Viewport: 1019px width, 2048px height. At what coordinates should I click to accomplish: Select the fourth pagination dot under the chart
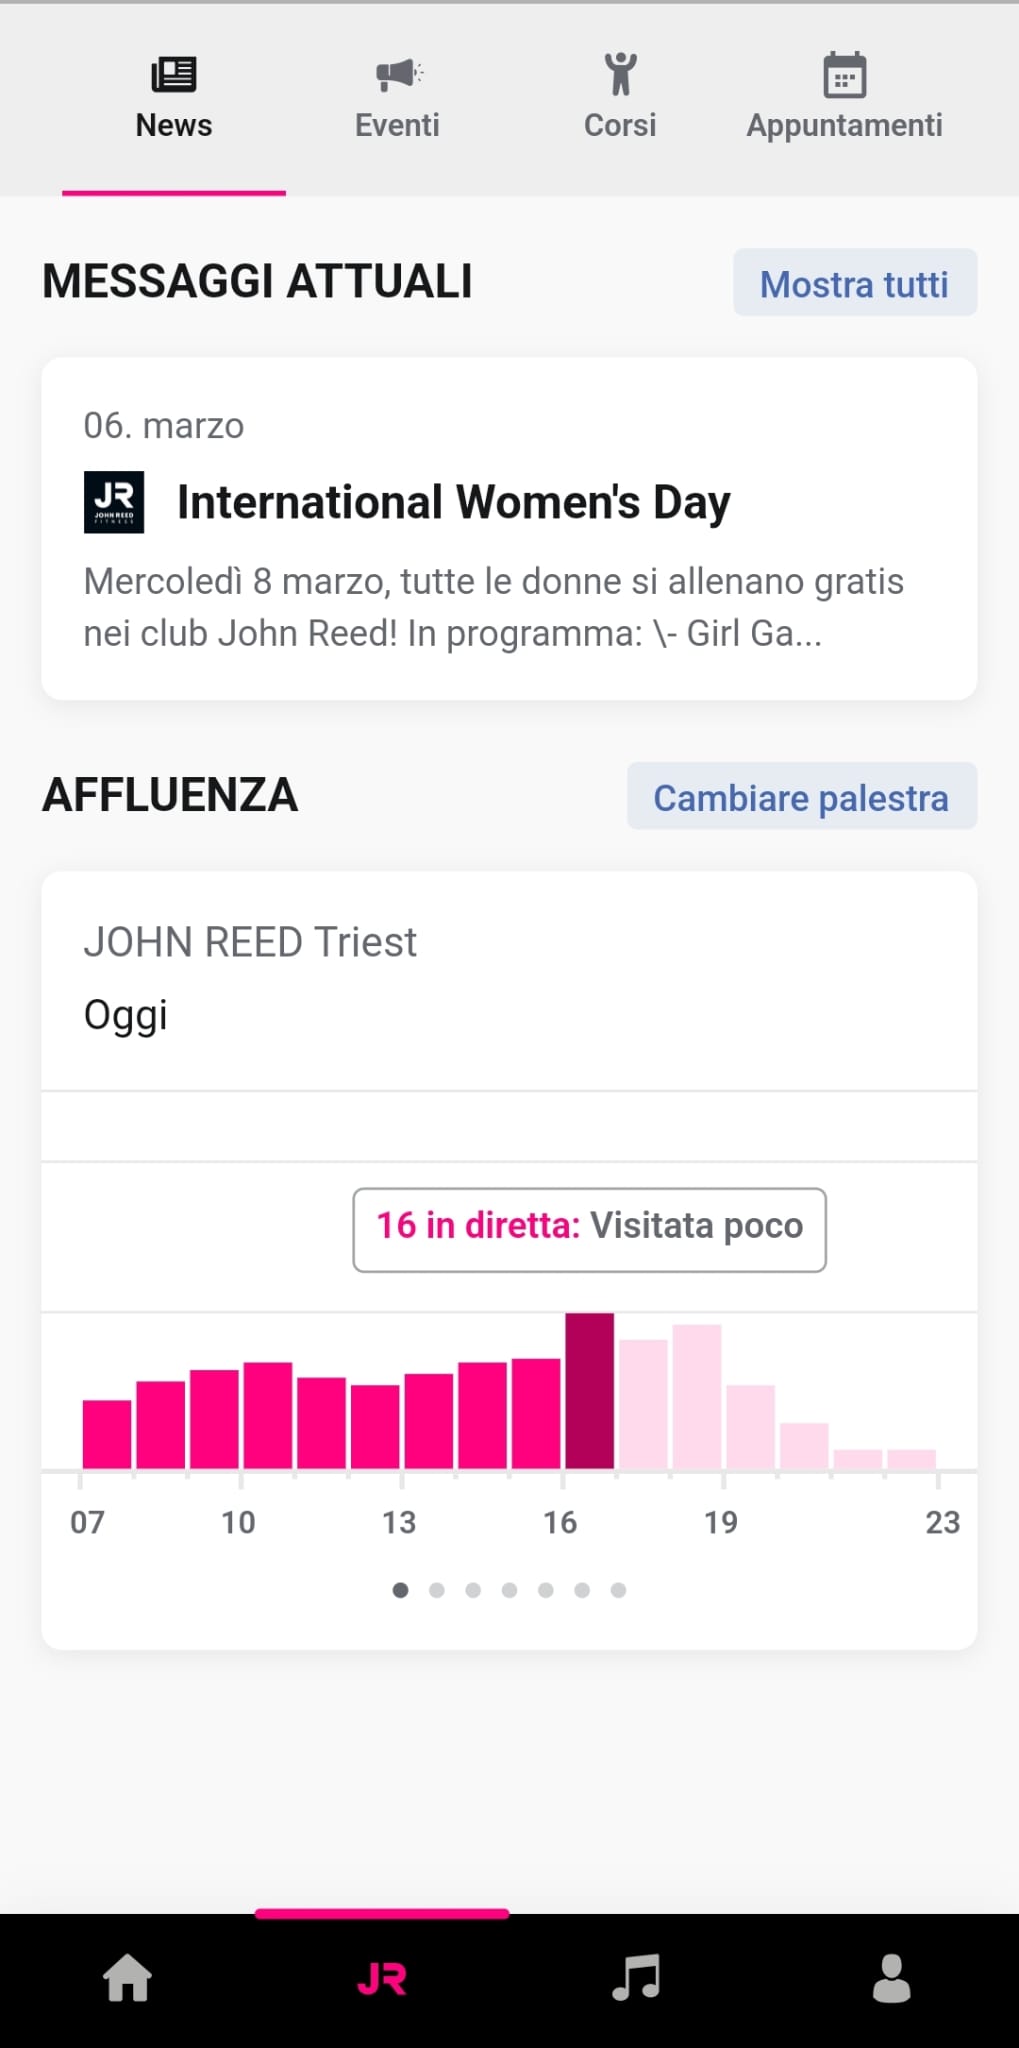[509, 1590]
